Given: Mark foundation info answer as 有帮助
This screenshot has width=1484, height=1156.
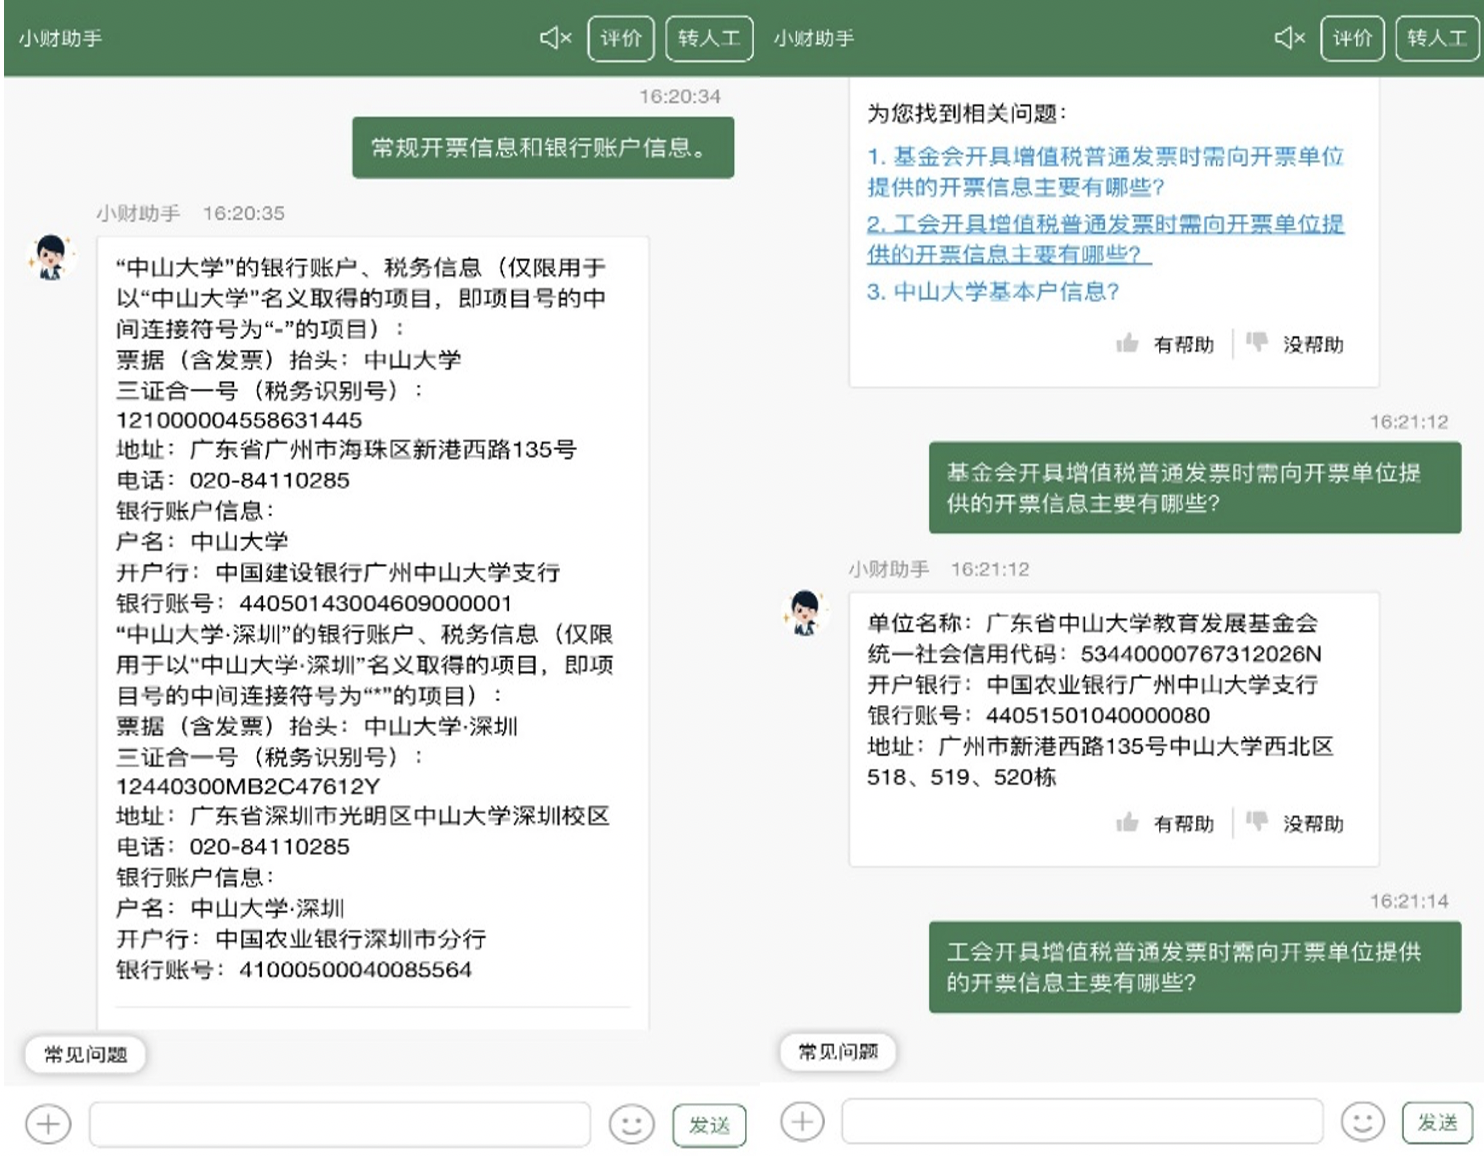Looking at the screenshot, I should point(1165,823).
